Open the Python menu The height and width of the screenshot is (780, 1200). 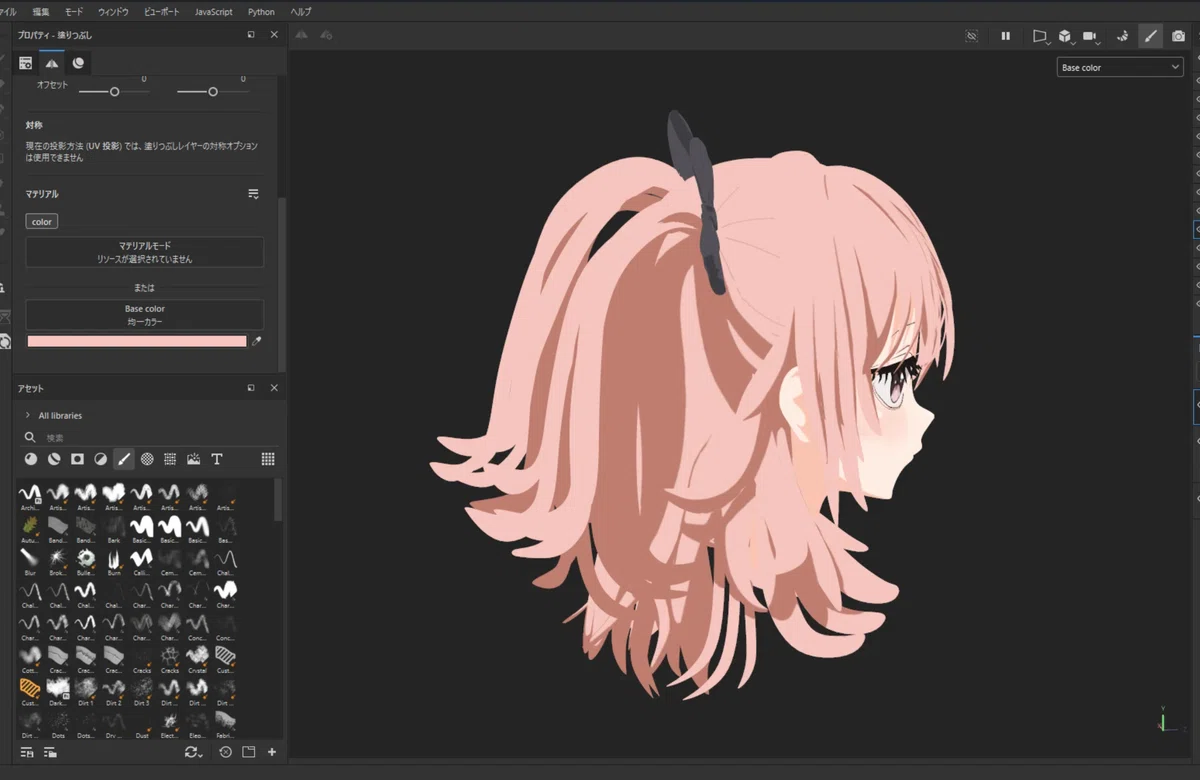click(261, 12)
